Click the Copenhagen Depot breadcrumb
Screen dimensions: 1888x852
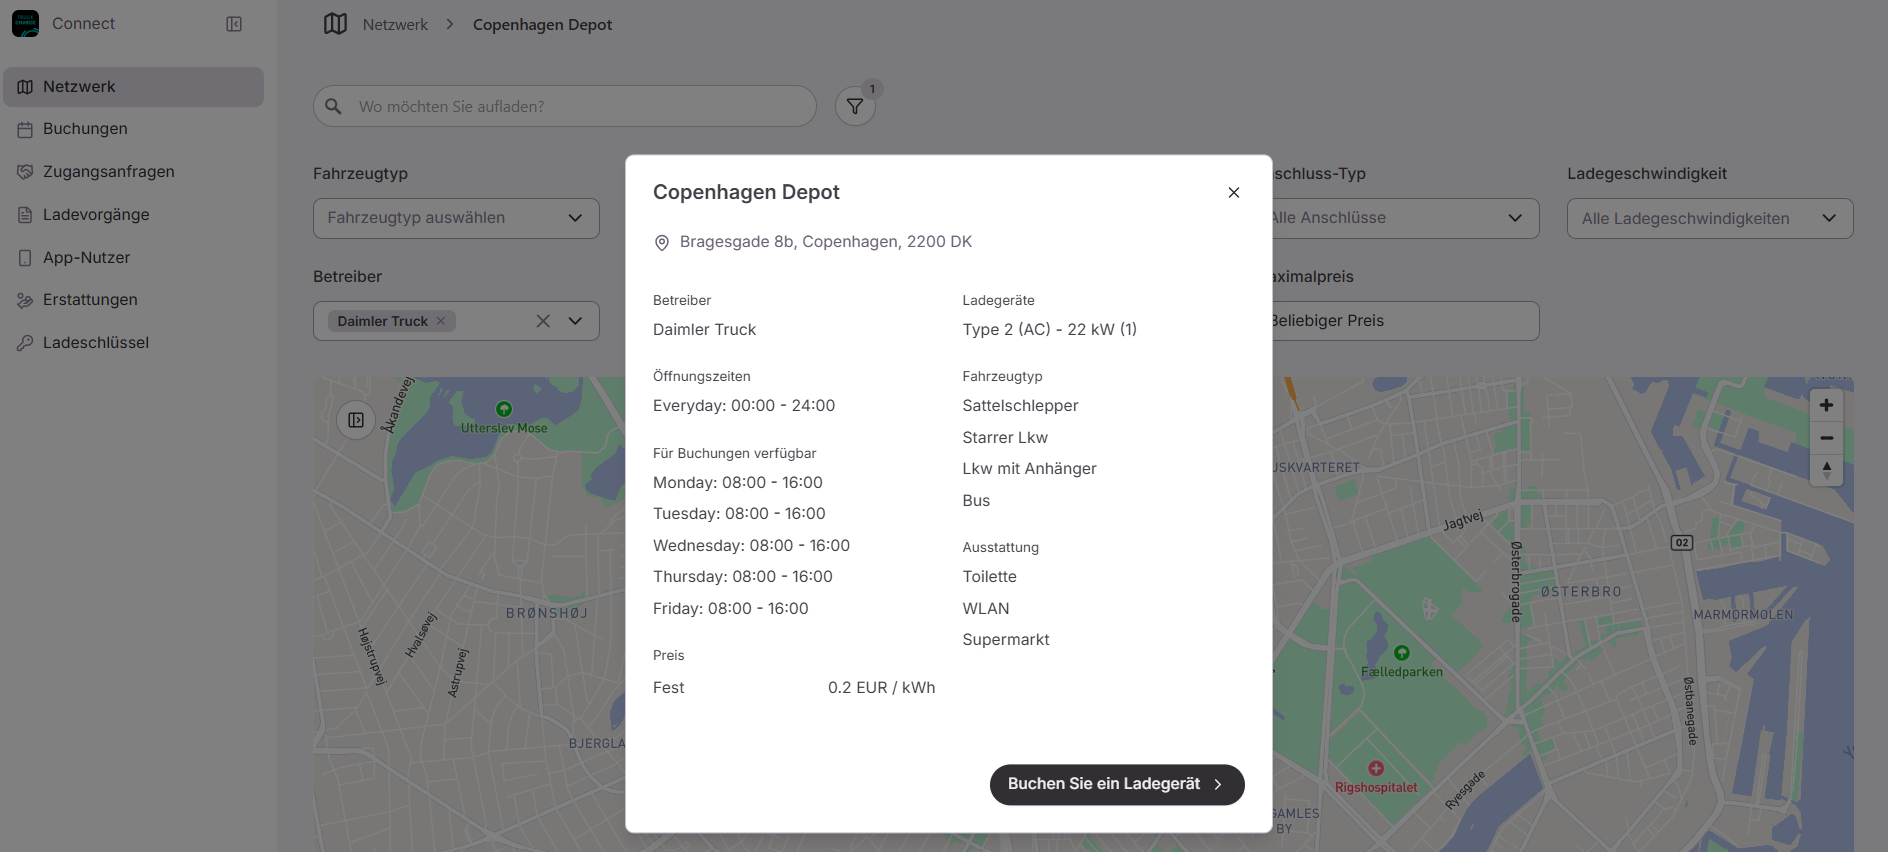pos(542,25)
